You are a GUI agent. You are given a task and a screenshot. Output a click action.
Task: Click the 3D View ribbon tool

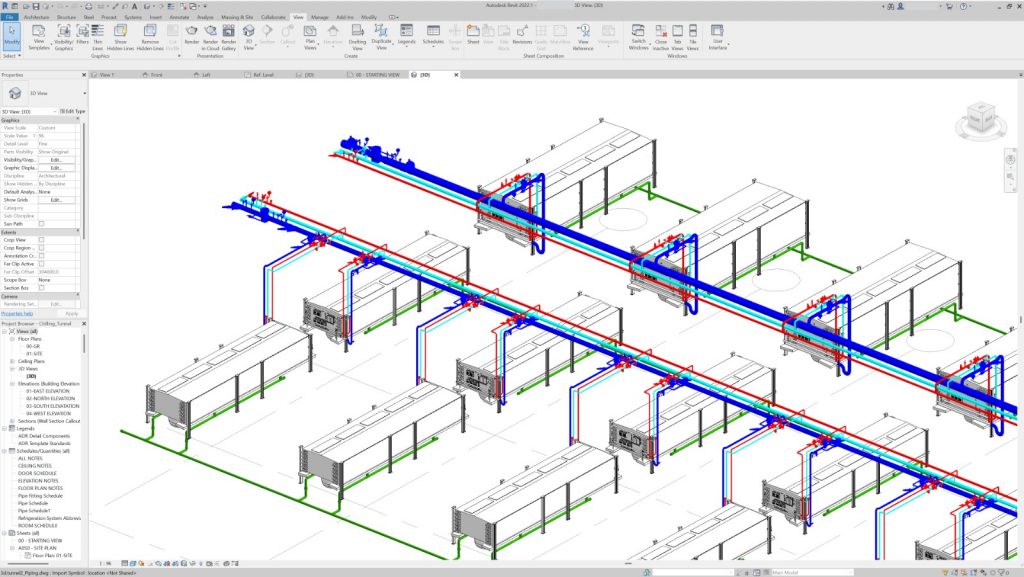(x=249, y=37)
